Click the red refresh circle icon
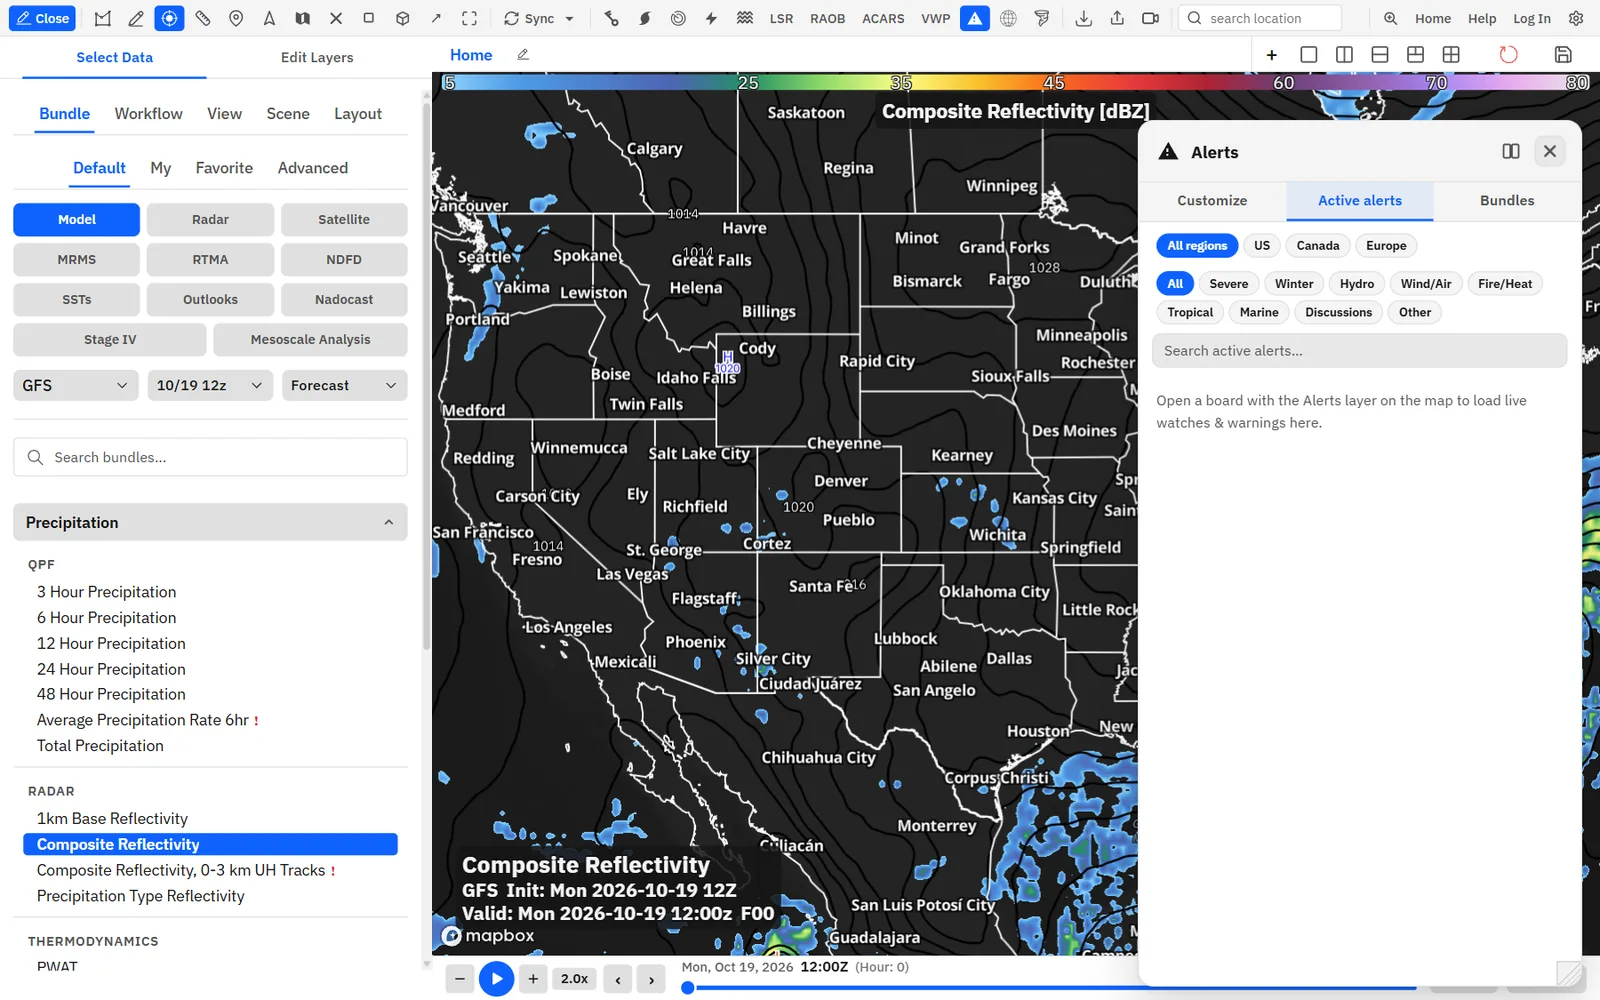This screenshot has height=1000, width=1600. coord(1508,55)
